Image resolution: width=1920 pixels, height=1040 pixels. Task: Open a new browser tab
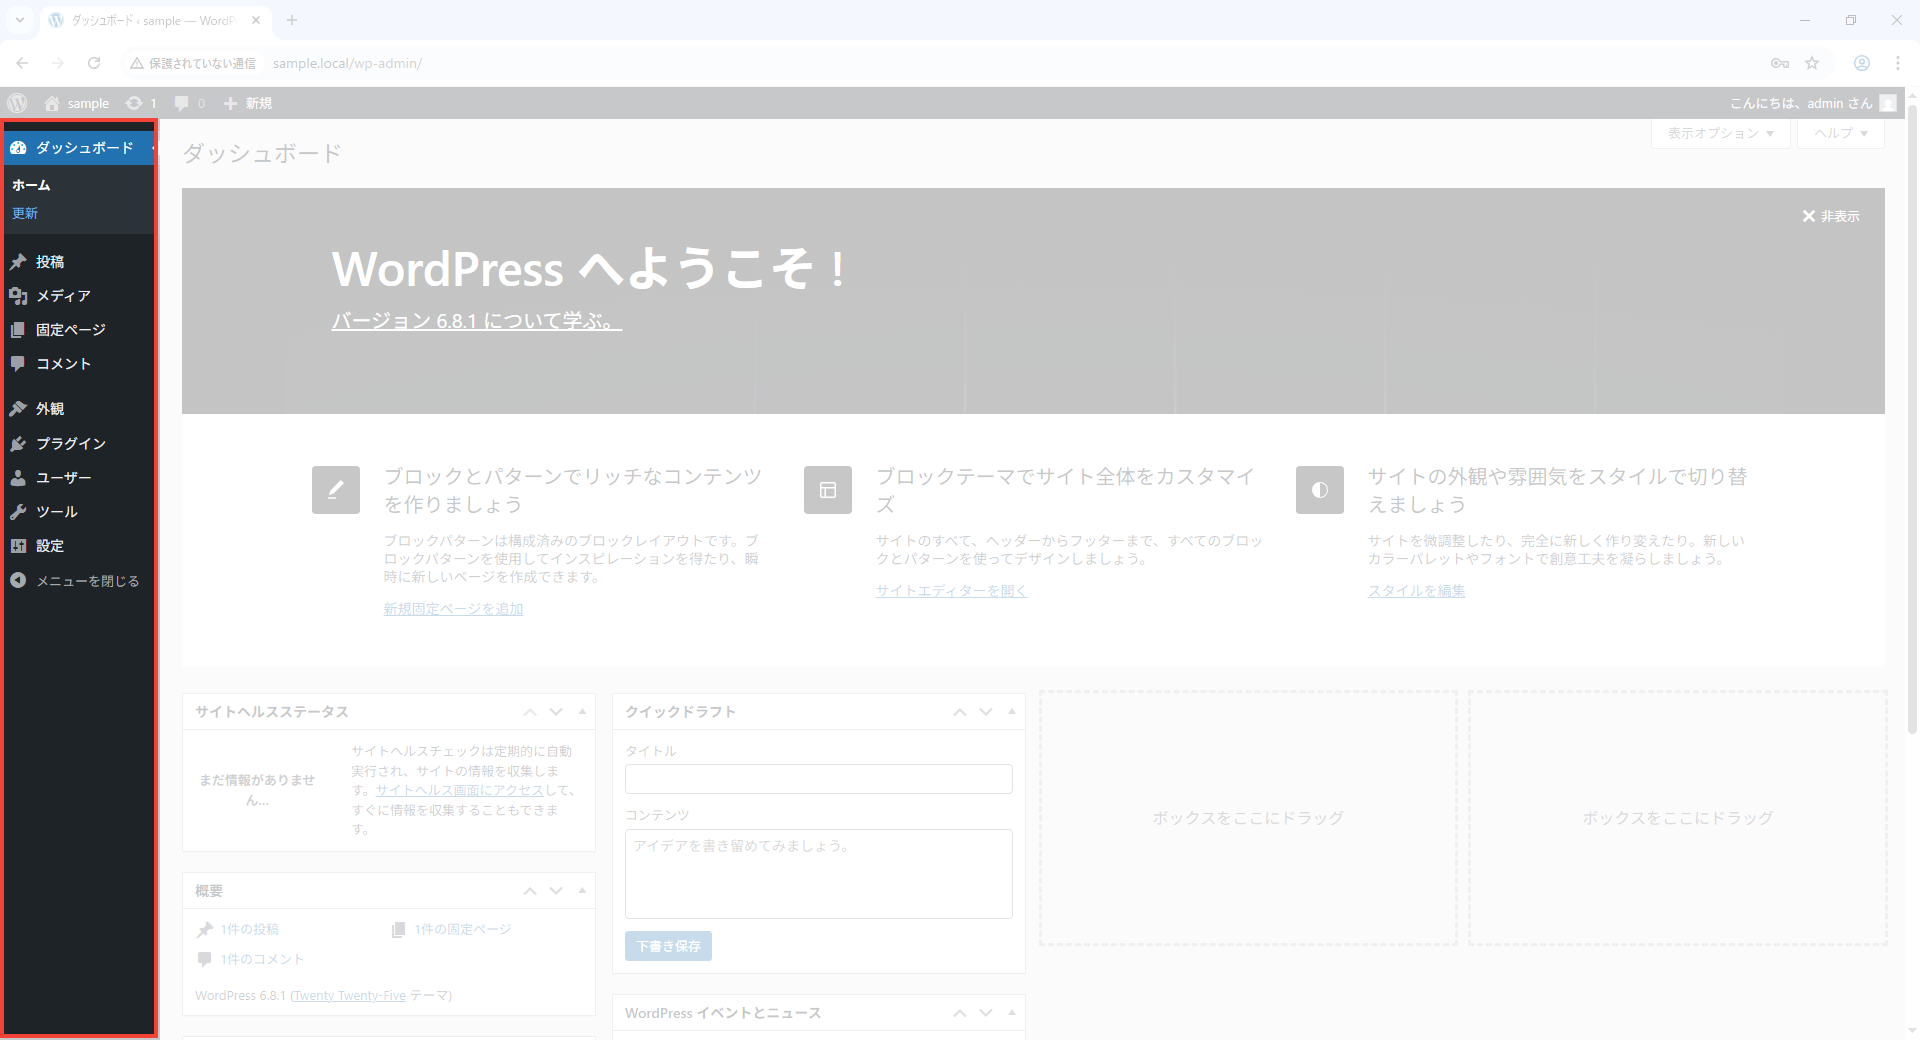[292, 20]
